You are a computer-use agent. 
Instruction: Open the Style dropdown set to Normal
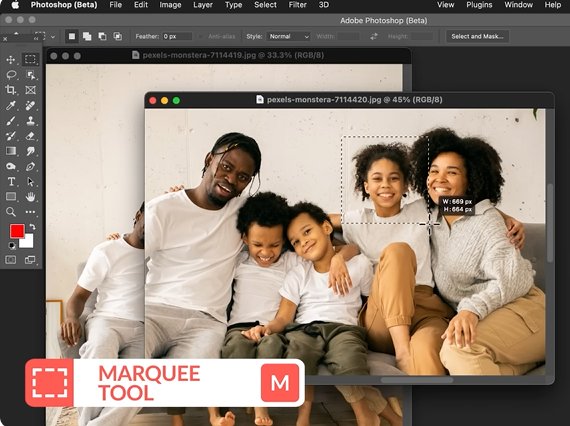click(x=289, y=36)
